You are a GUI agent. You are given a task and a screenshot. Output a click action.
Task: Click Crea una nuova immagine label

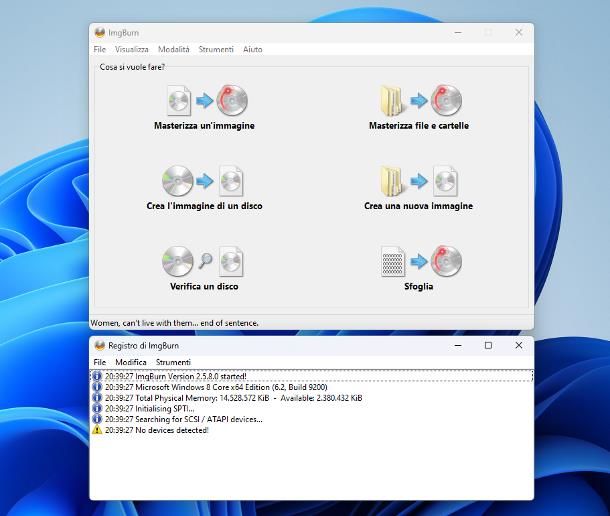point(419,206)
